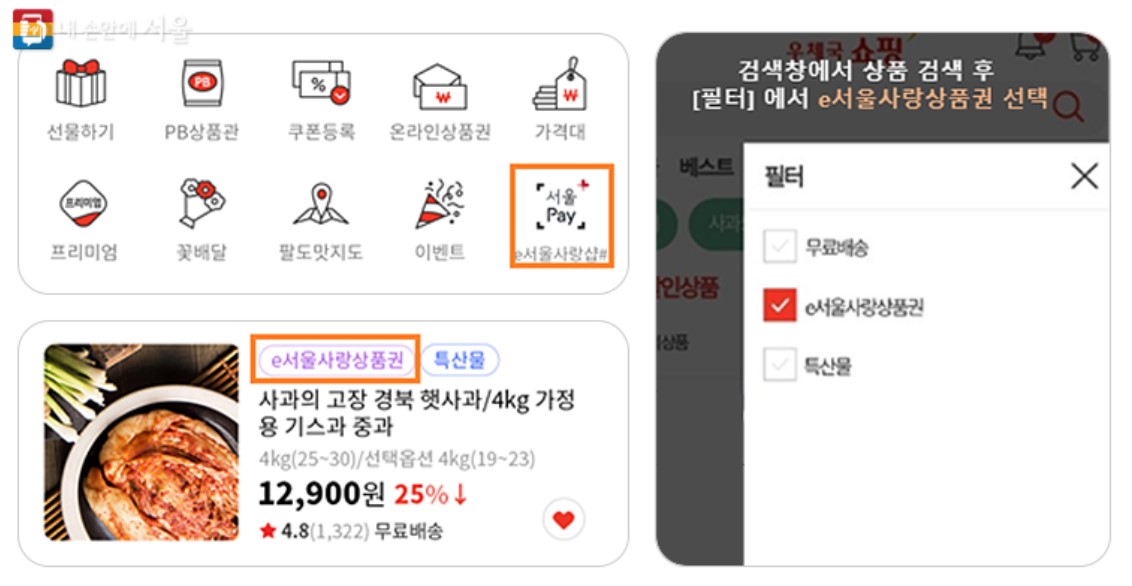
Task: Open the PB상품관 icon
Action: point(202,84)
